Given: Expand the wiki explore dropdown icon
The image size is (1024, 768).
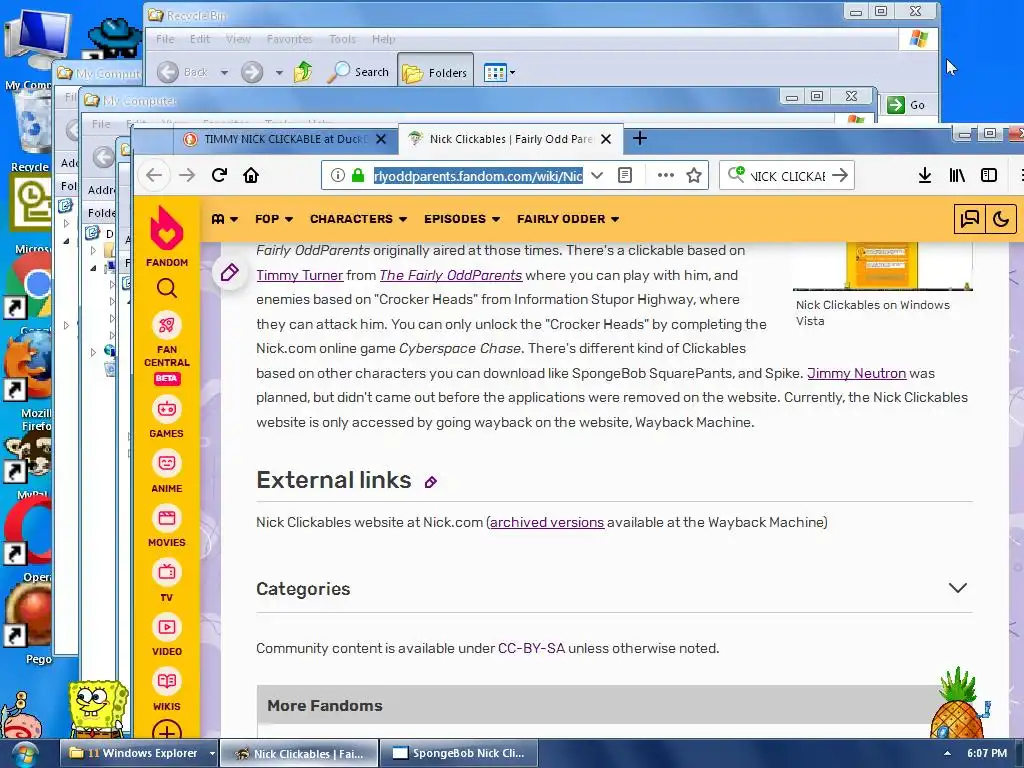Looking at the screenshot, I should click(x=225, y=219).
